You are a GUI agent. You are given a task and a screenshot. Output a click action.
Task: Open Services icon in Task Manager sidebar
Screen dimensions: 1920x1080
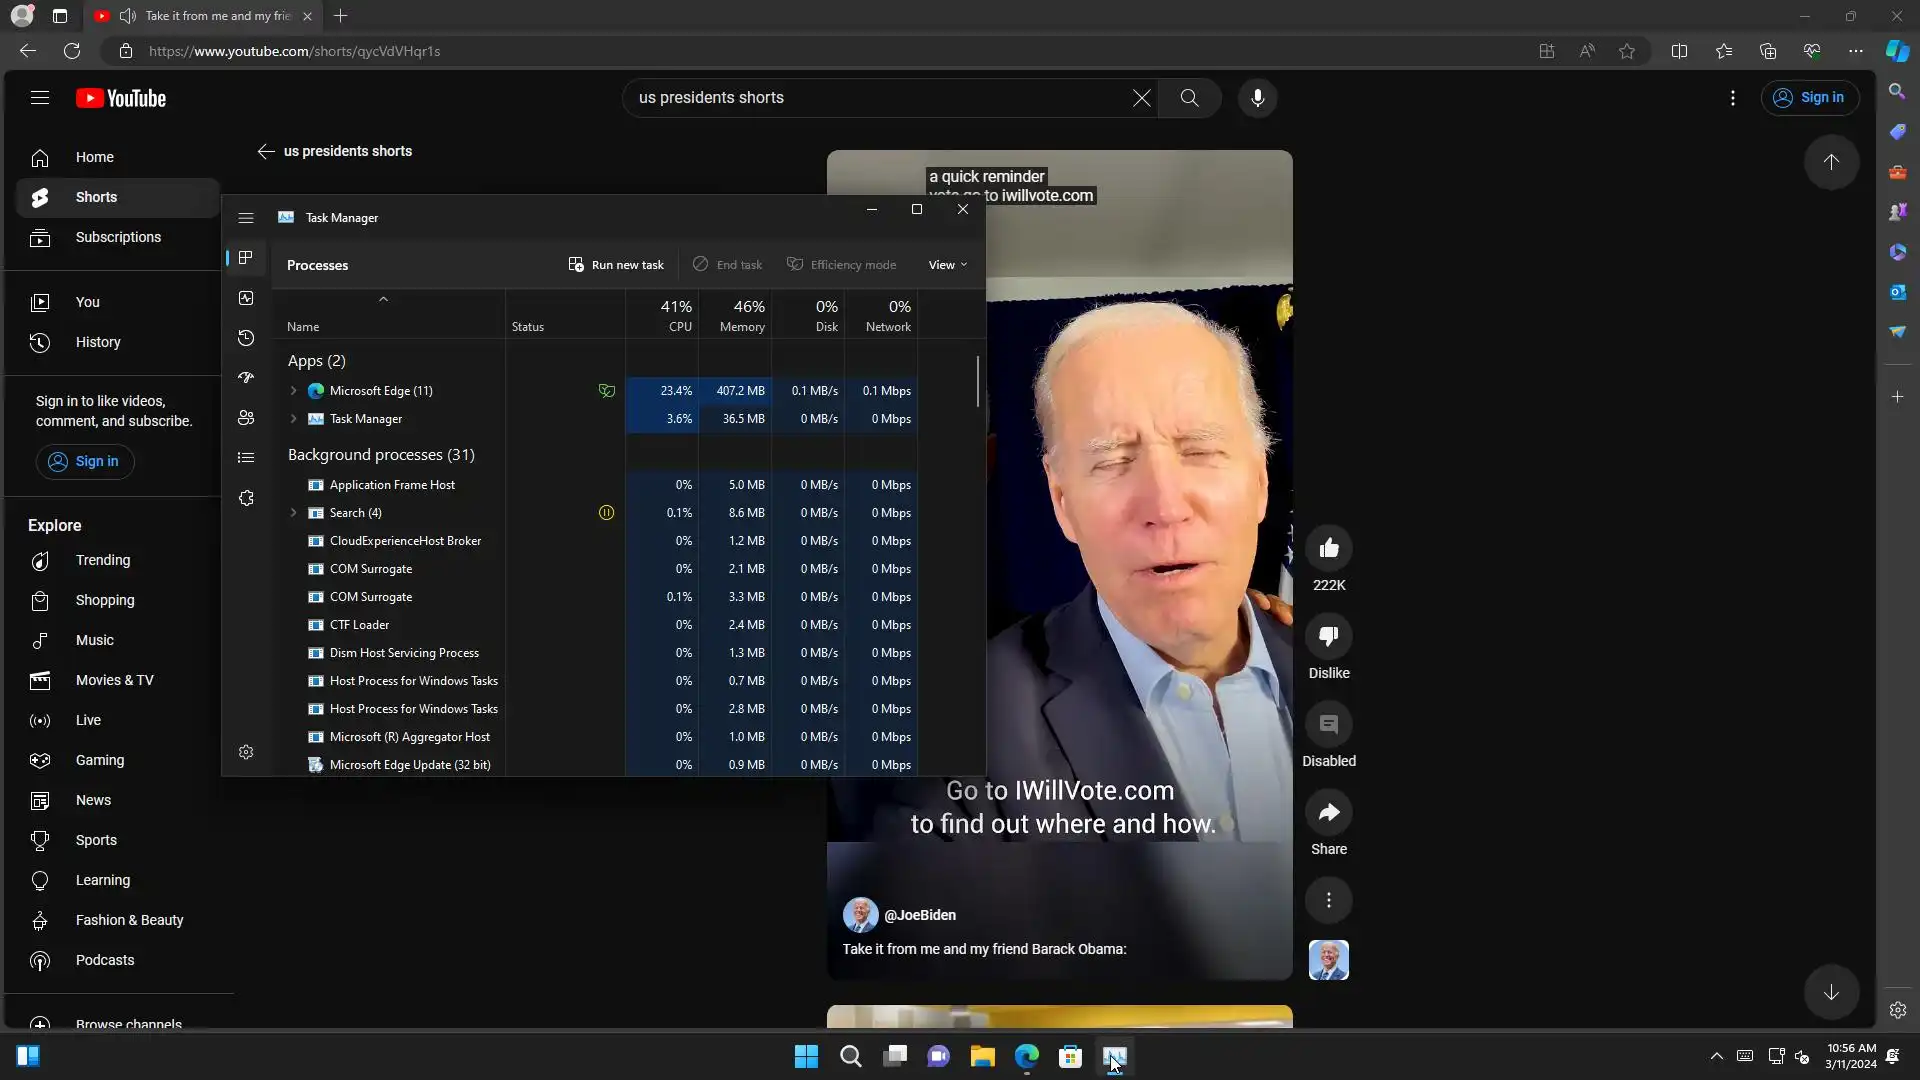pyautogui.click(x=246, y=498)
